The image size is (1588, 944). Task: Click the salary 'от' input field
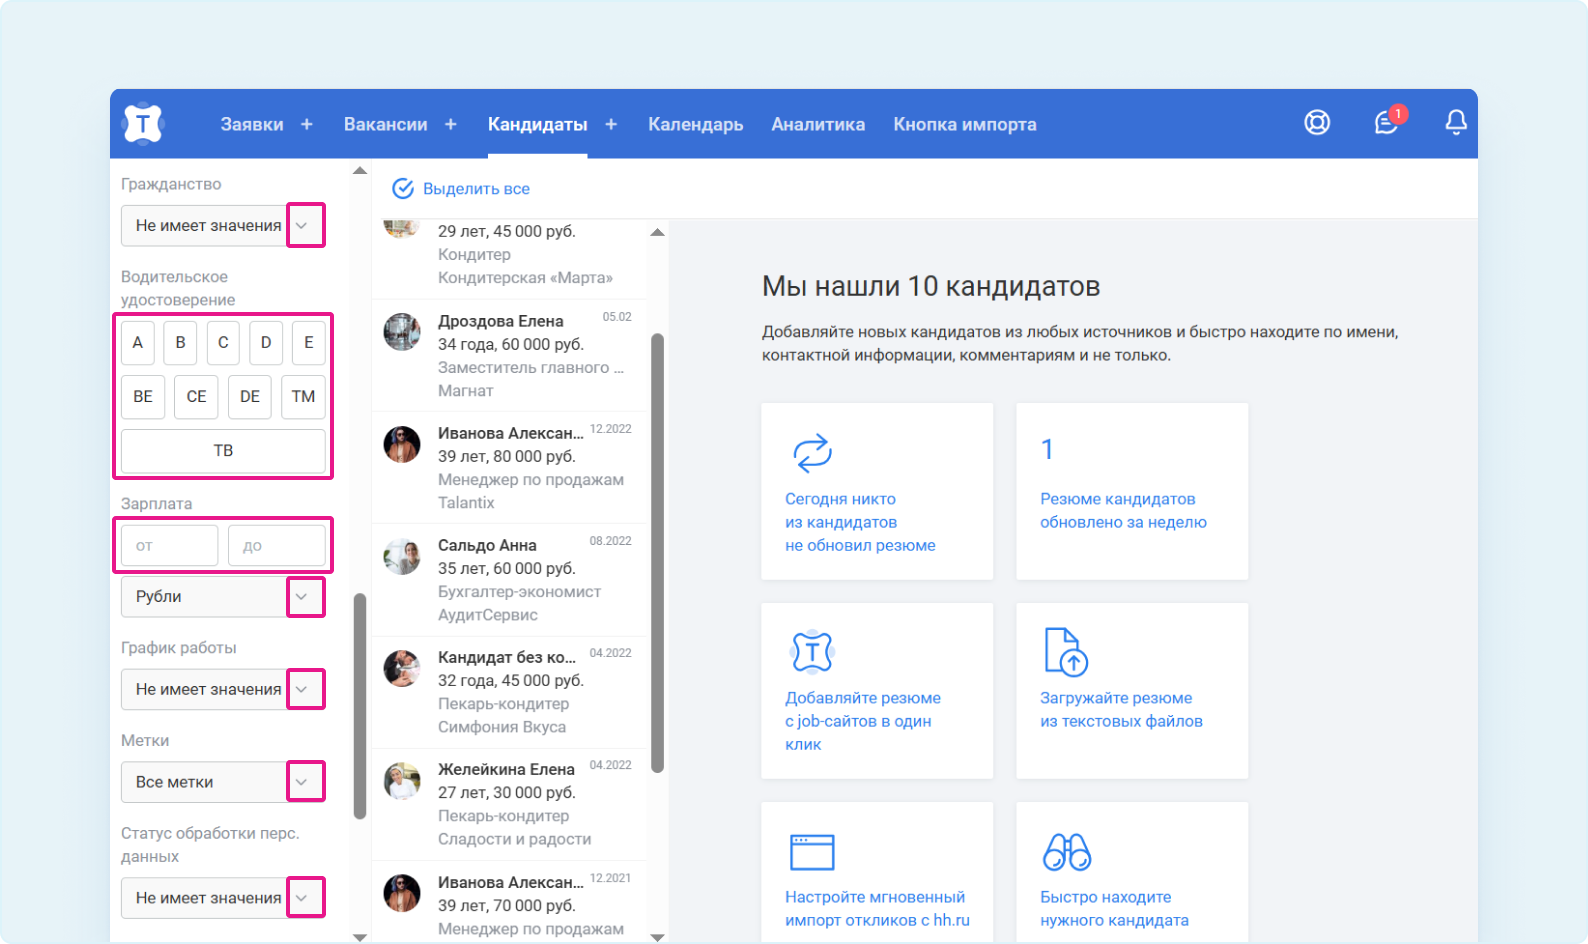pos(169,546)
